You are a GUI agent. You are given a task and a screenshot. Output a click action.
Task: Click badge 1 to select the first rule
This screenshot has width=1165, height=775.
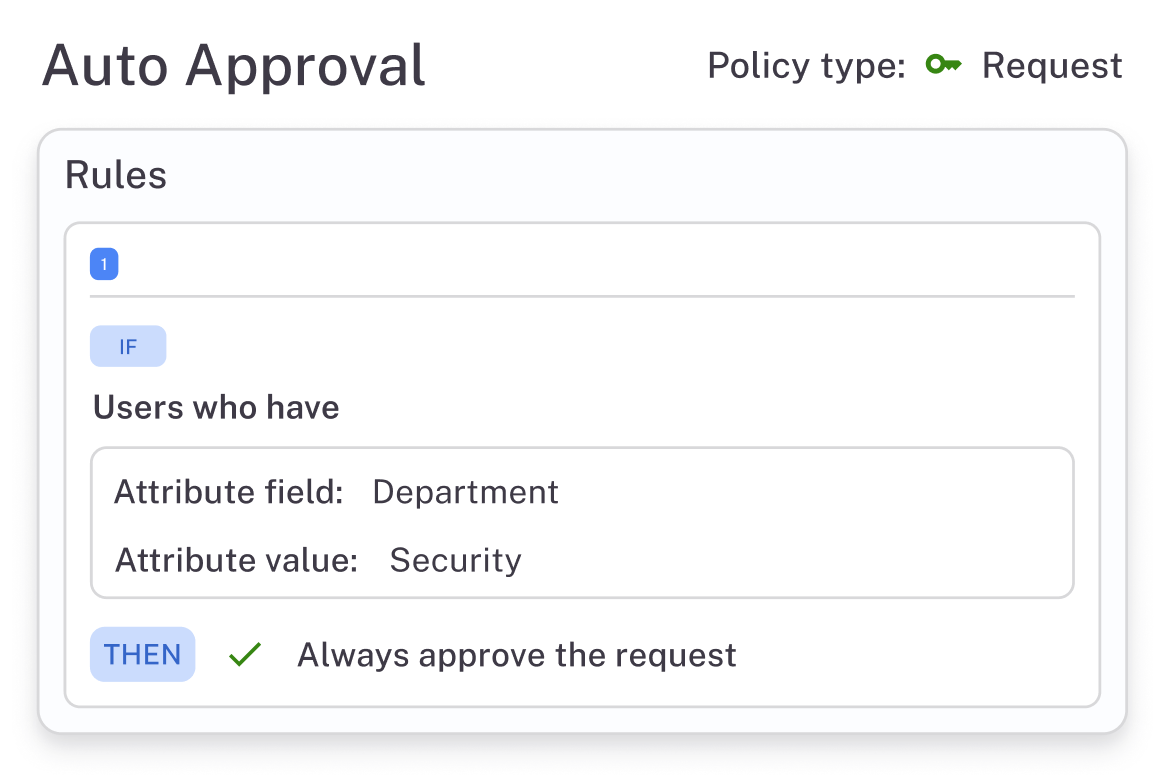coord(104,263)
